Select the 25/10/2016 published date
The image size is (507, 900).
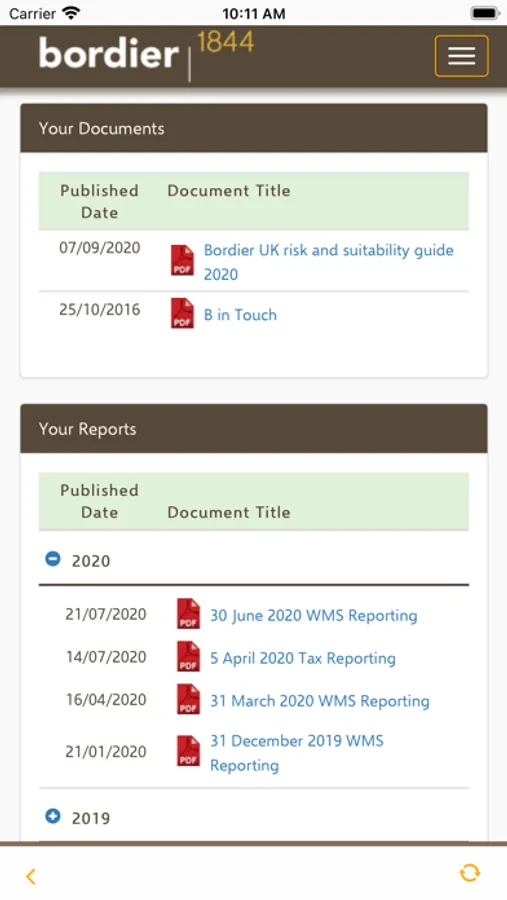click(100, 309)
